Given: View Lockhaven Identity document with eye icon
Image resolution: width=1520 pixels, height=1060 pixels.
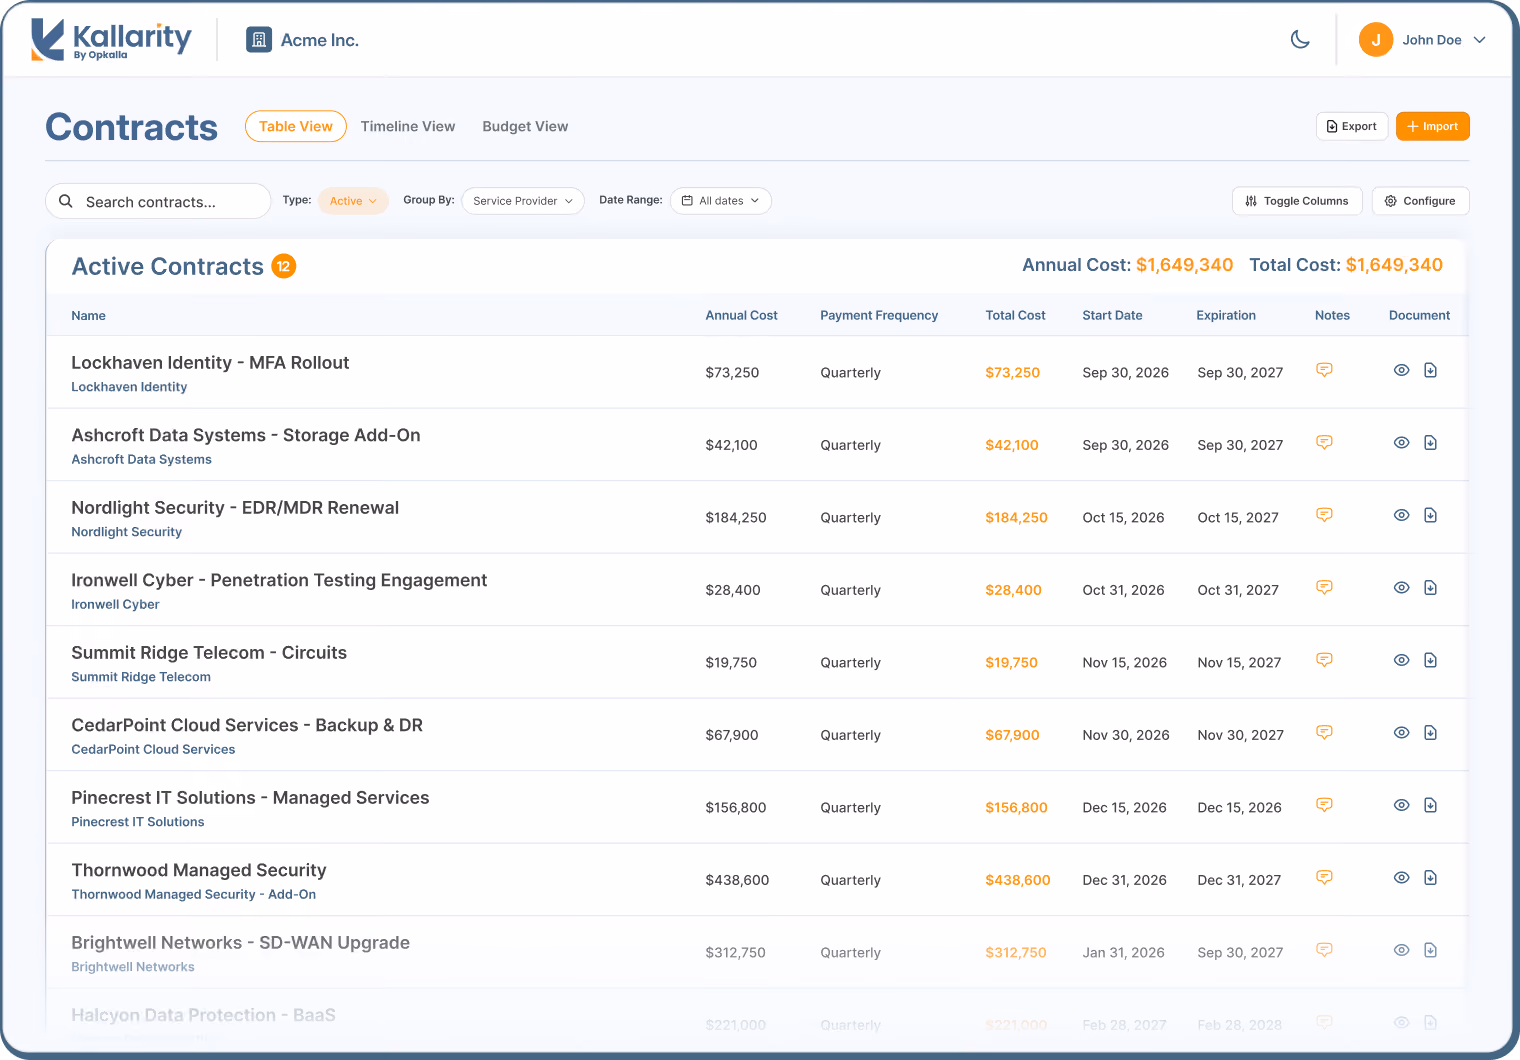Looking at the screenshot, I should point(1402,370).
